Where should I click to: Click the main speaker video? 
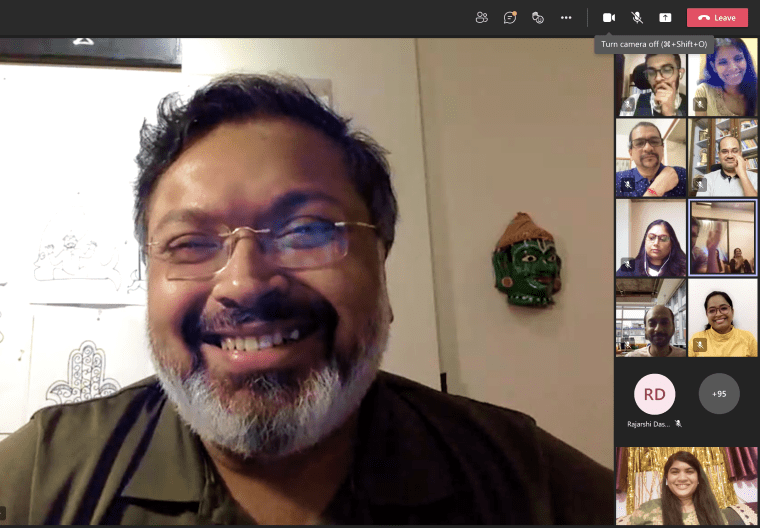pos(306,281)
